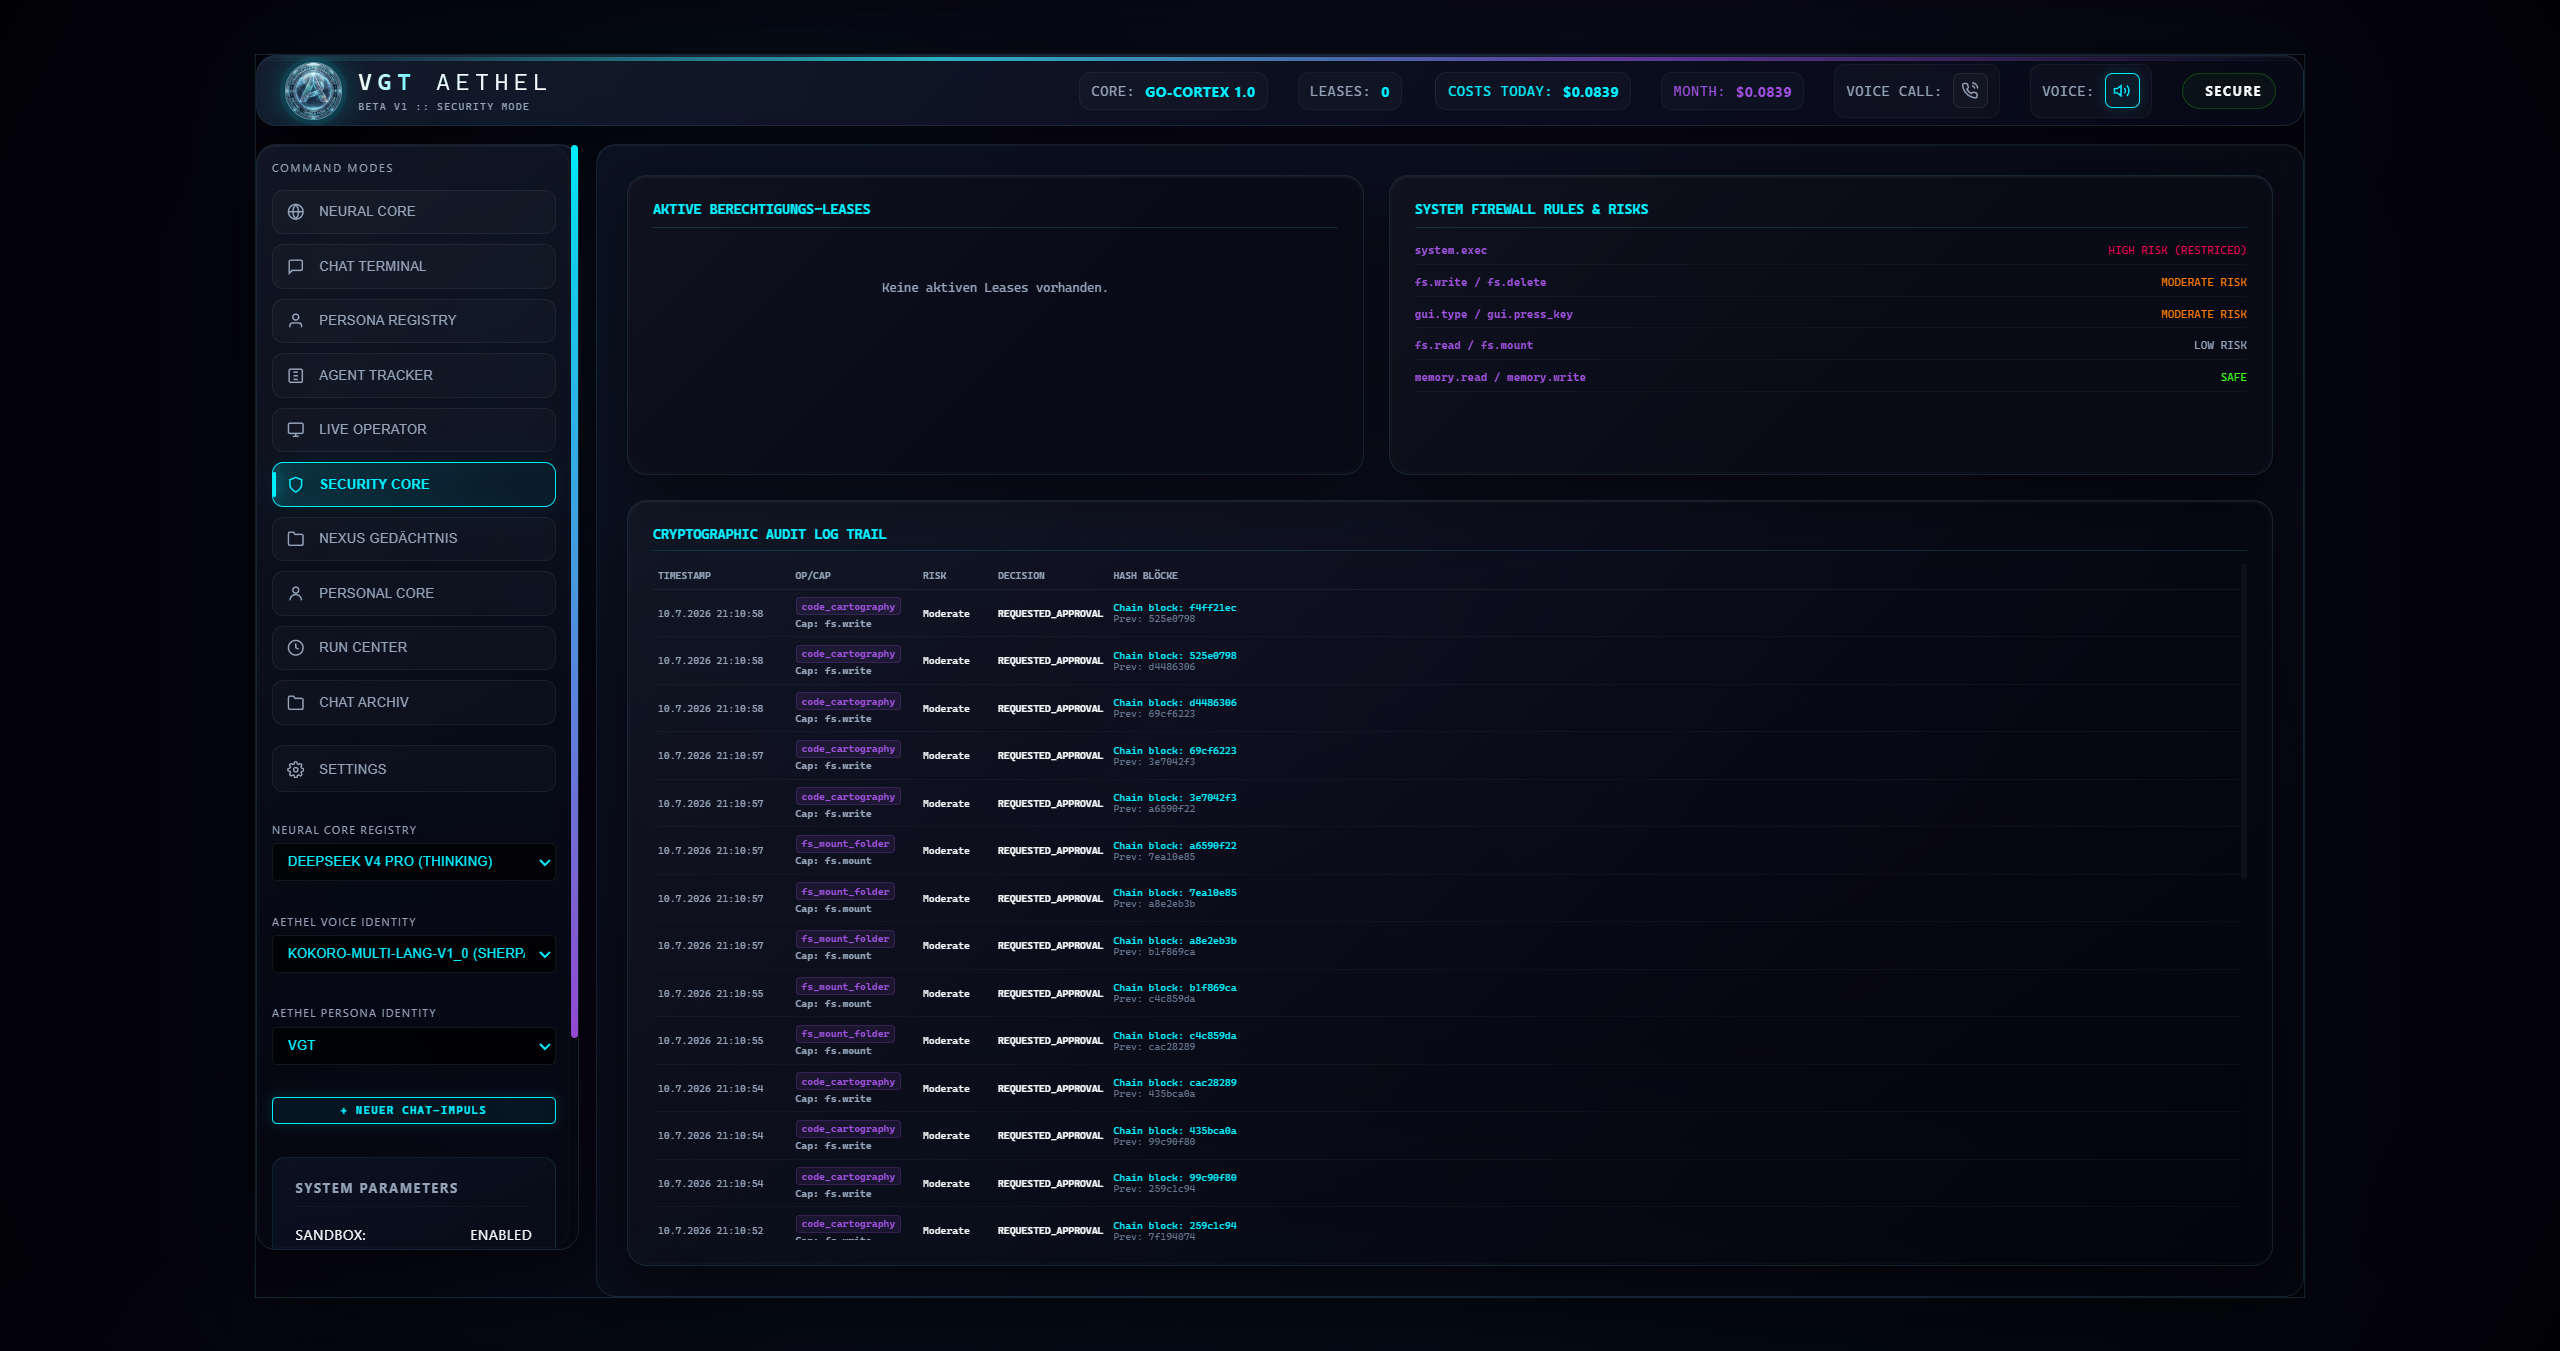
Task: Click chain block 99c90f80 entry
Action: pyautogui.click(x=1175, y=1178)
